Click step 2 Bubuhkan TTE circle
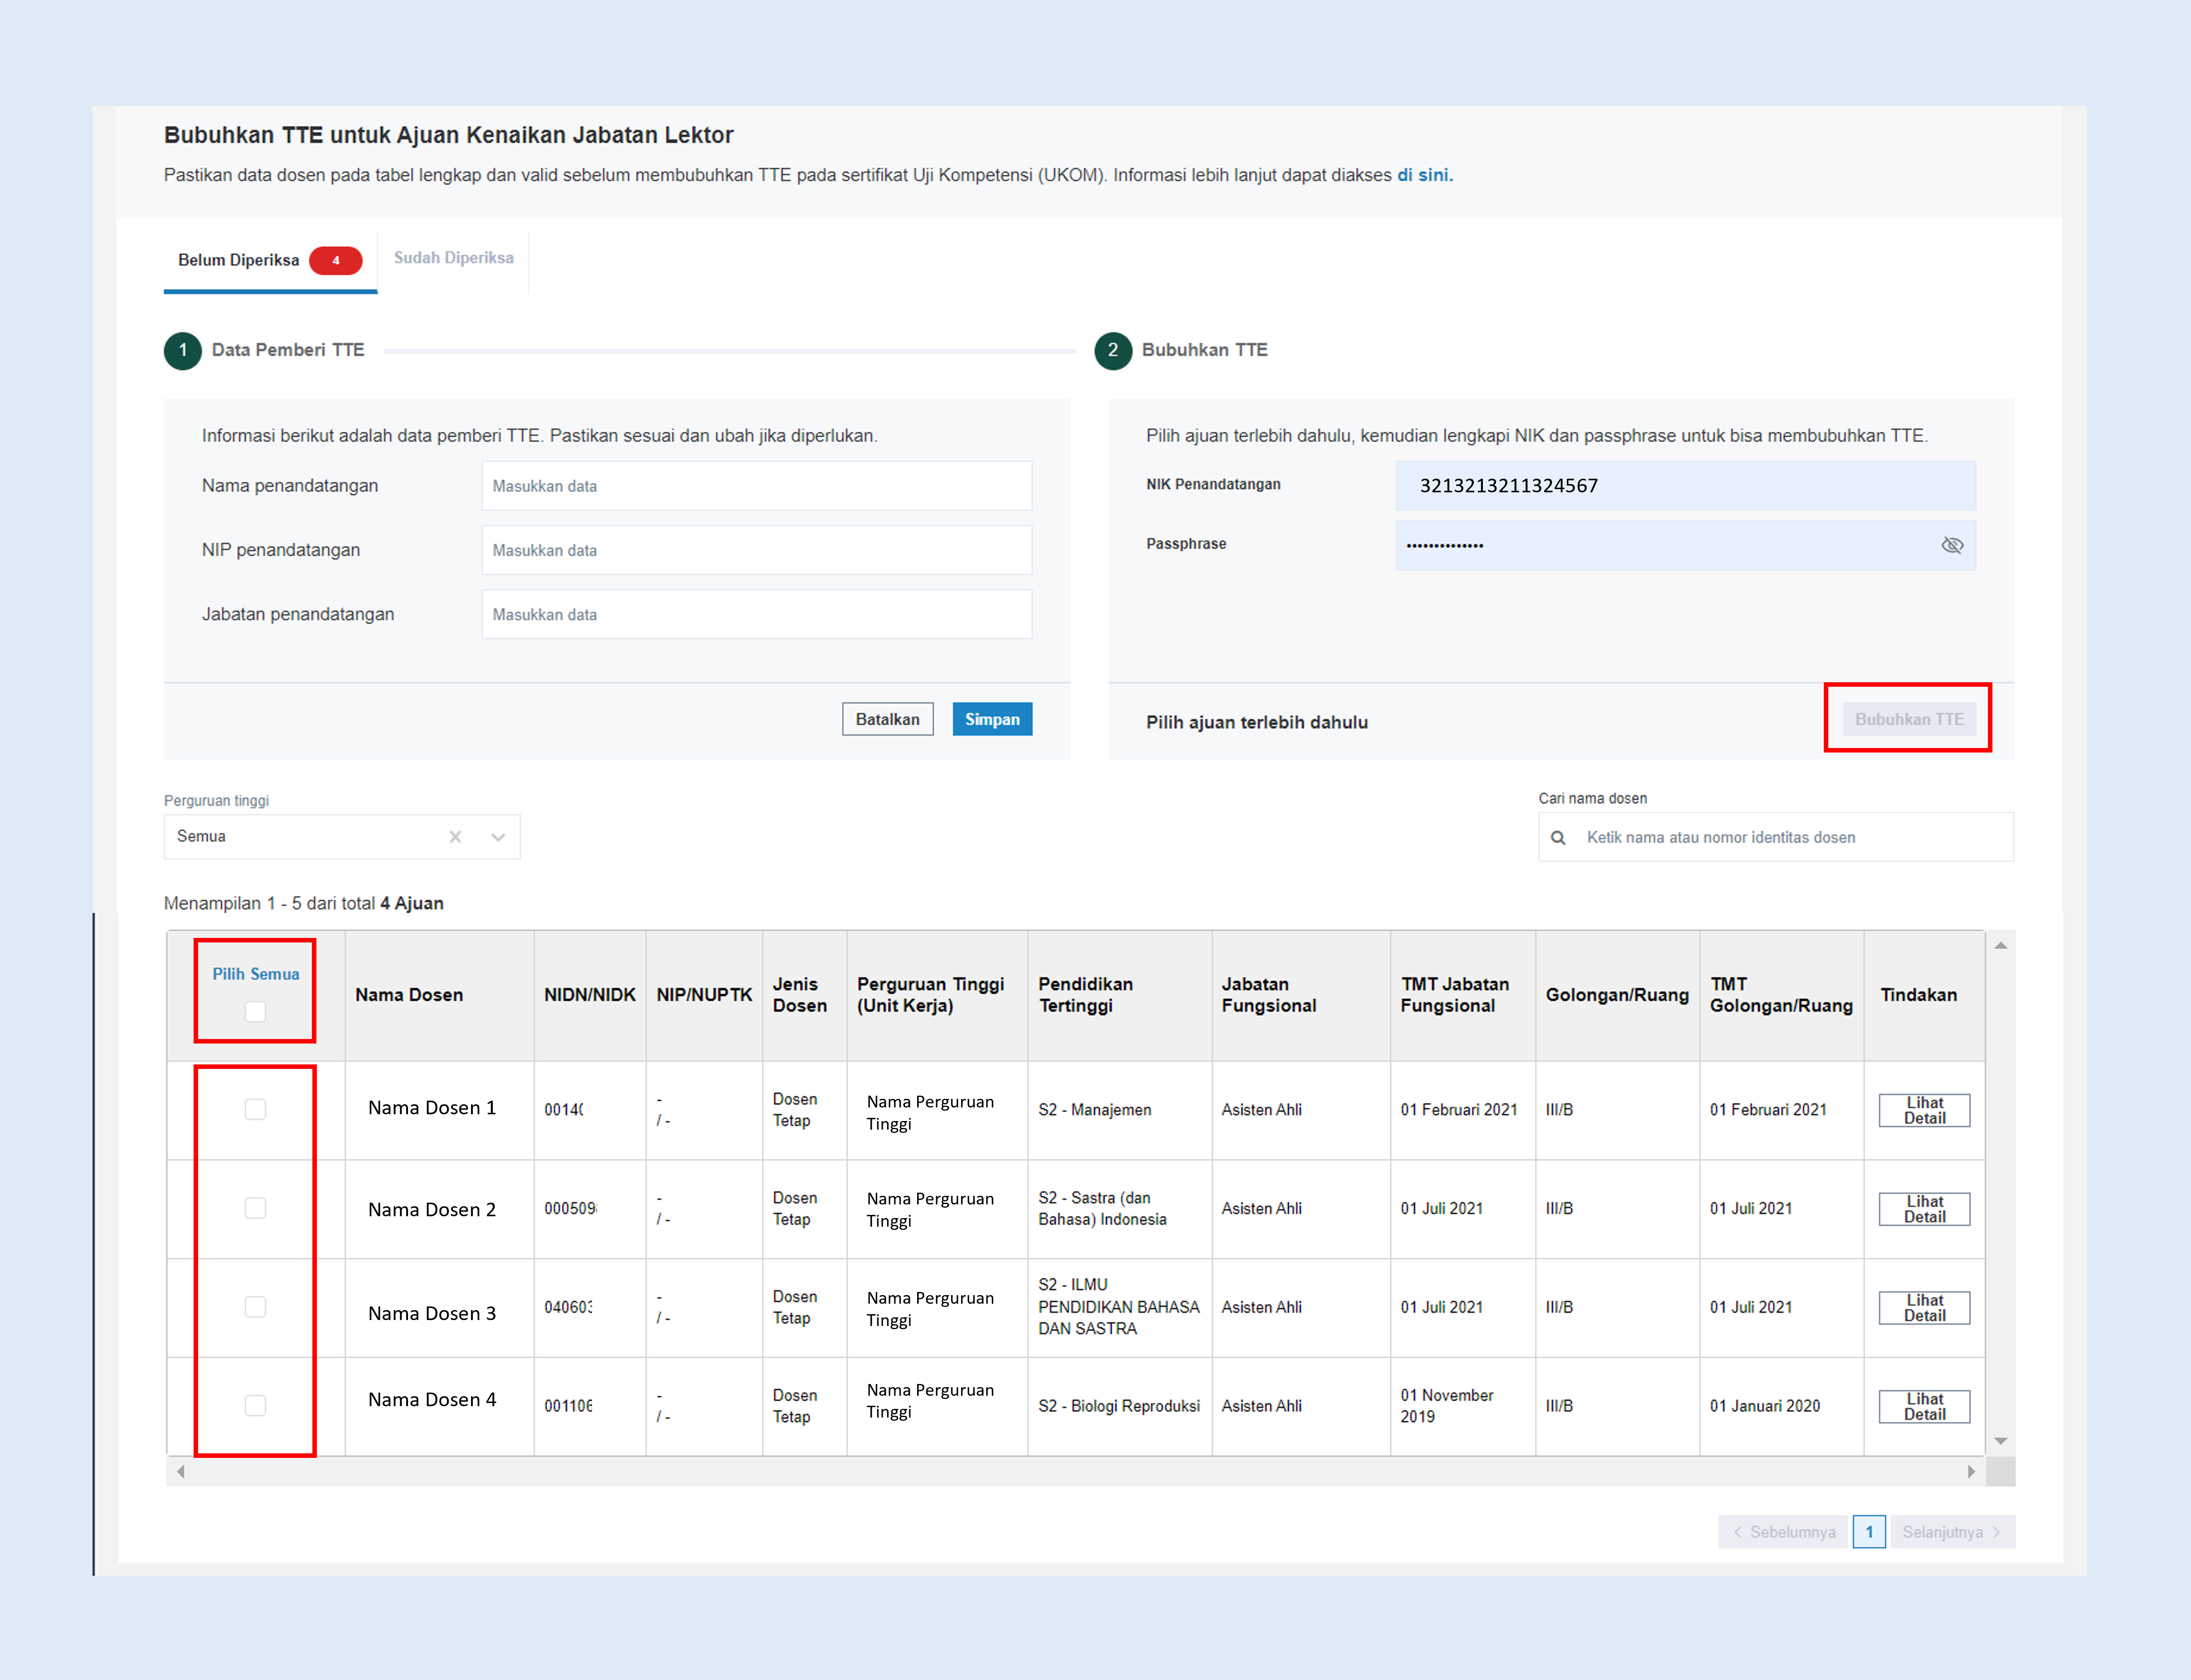Screen dimensions: 2191x1680 (x=1113, y=351)
